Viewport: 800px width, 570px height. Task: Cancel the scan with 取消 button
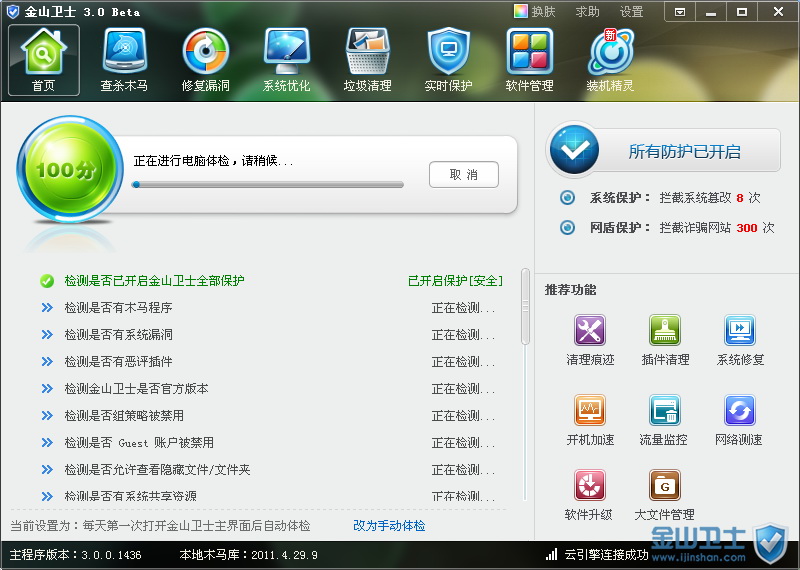(x=464, y=175)
